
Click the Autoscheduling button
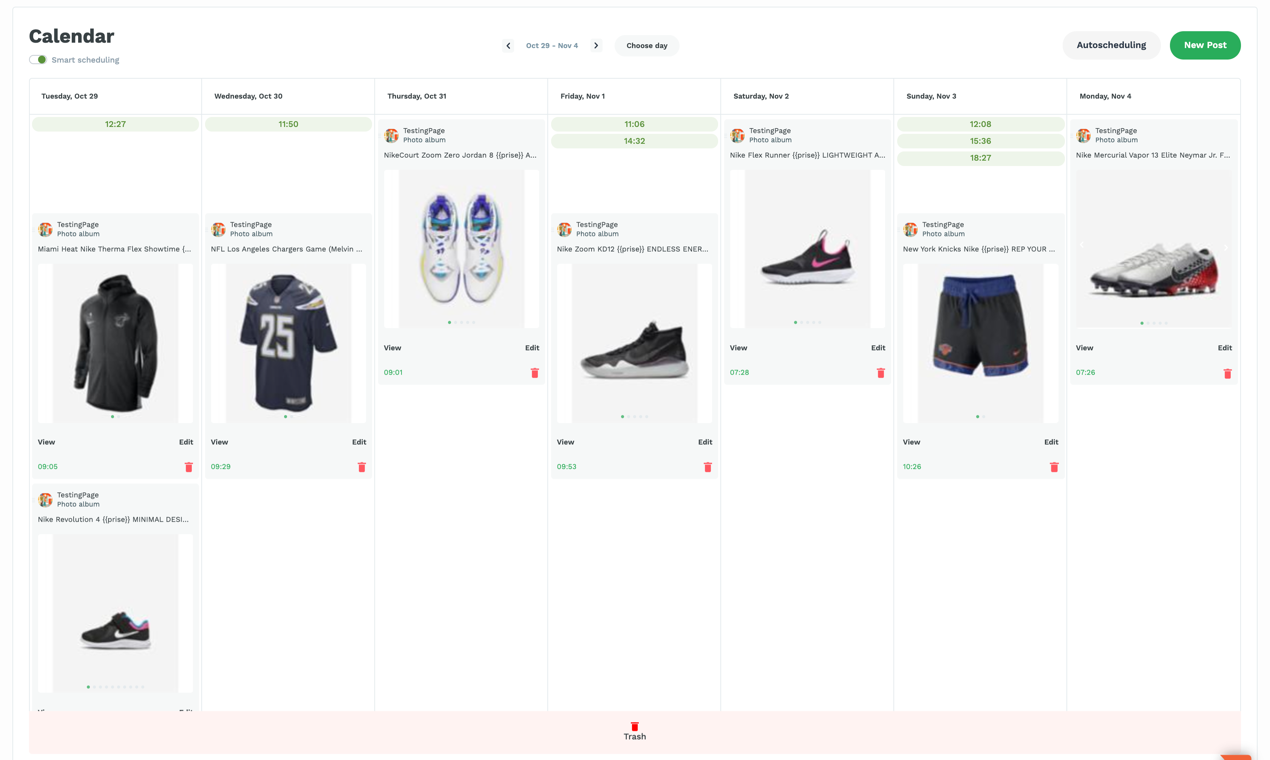click(1111, 45)
